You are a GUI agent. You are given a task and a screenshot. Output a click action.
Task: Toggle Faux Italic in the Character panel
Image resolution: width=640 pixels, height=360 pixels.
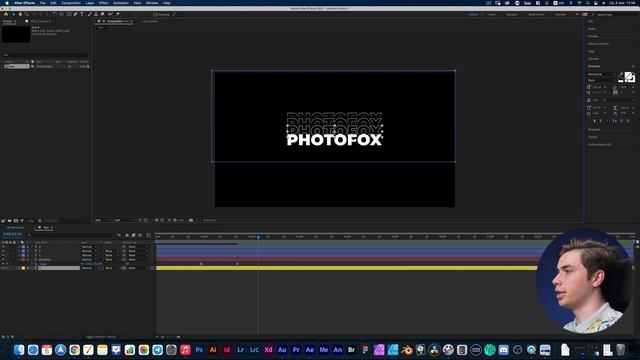point(601,121)
